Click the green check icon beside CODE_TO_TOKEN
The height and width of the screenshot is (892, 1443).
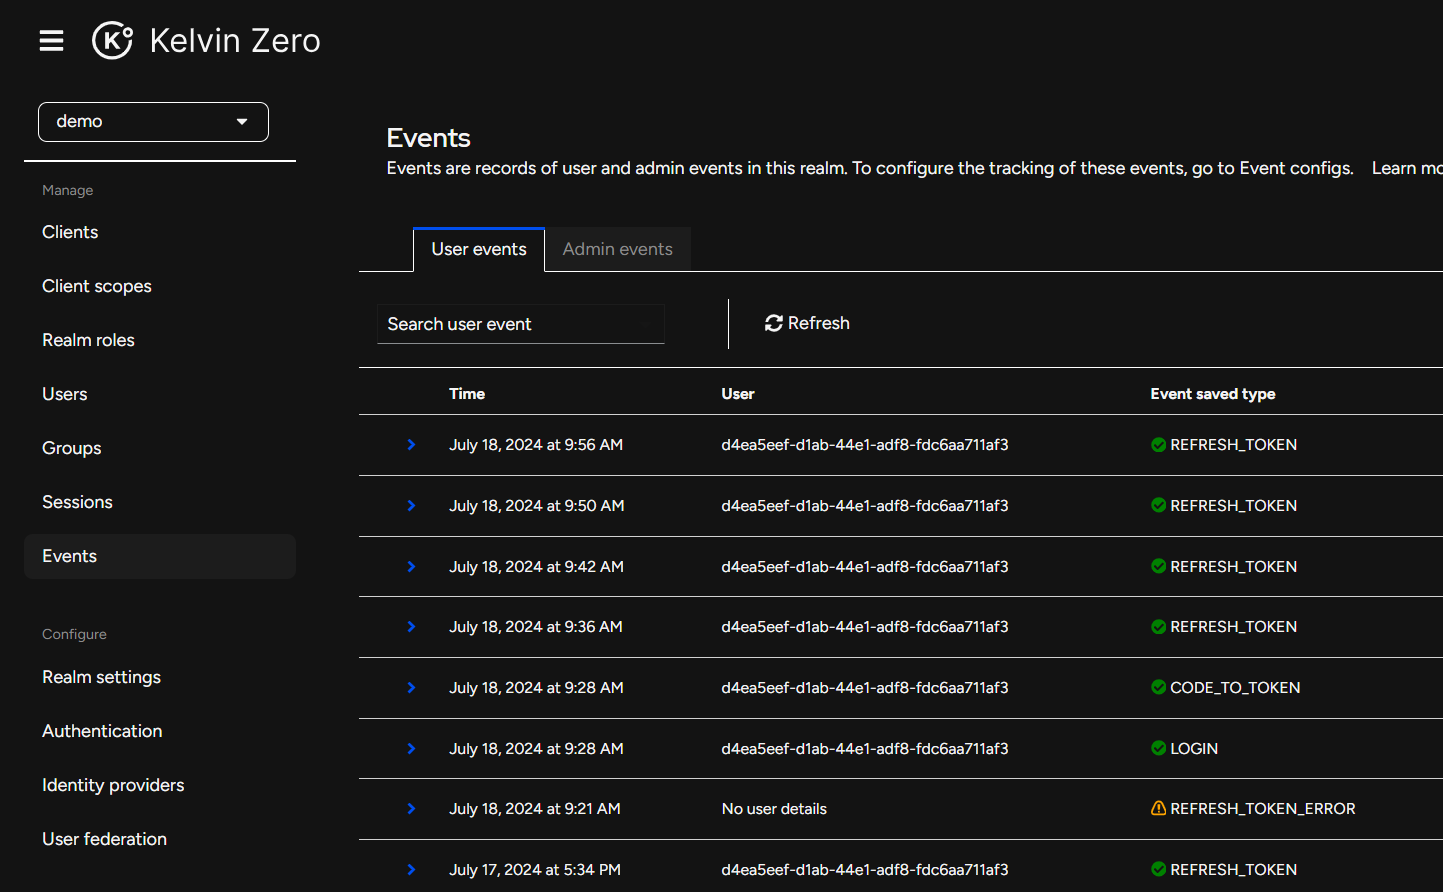pyautogui.click(x=1158, y=687)
